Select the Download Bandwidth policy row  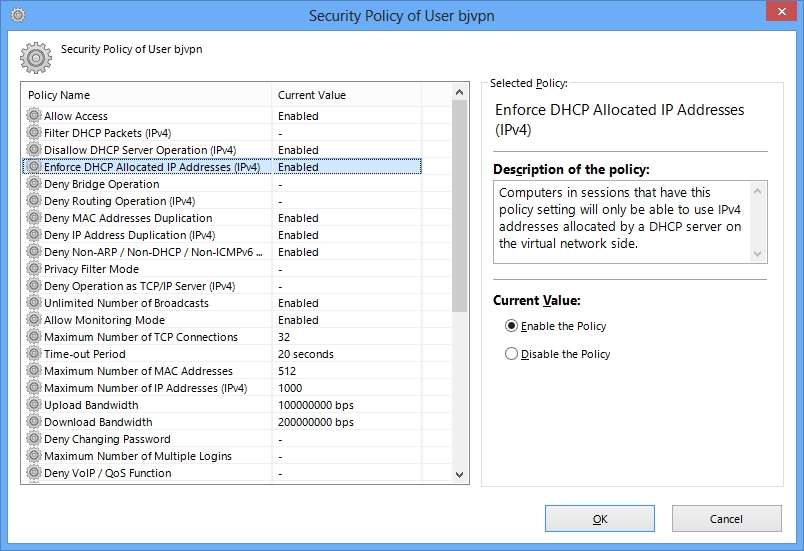pos(222,422)
